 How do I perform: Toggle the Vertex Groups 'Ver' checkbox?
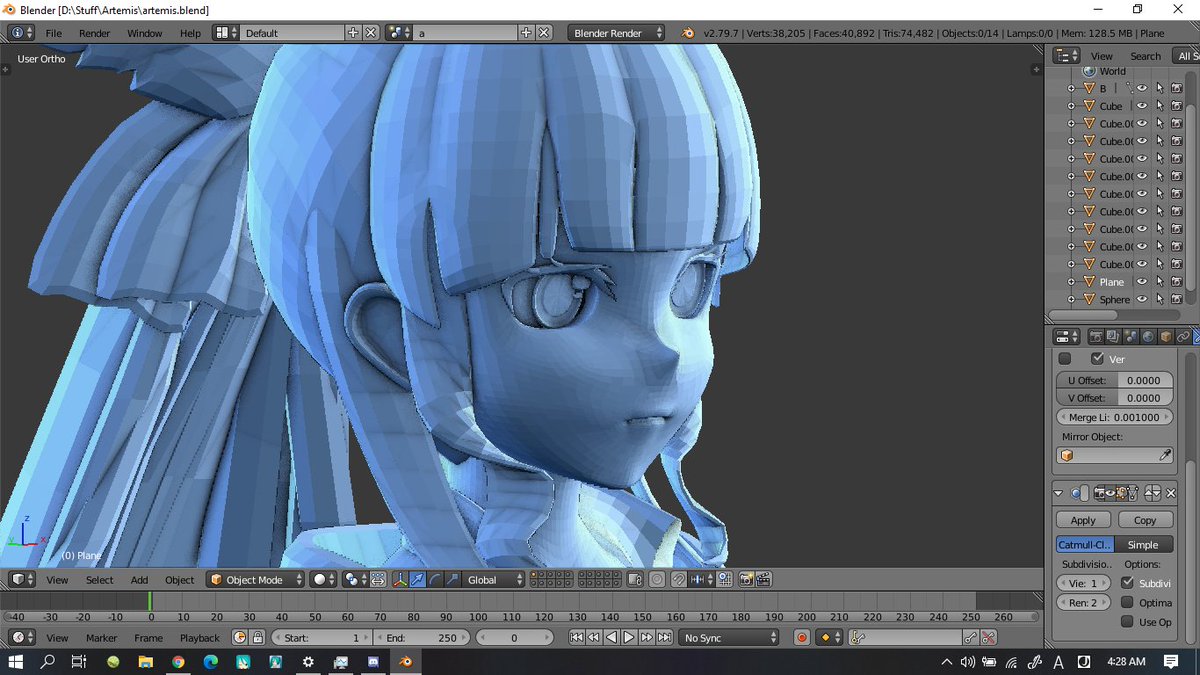1098,358
